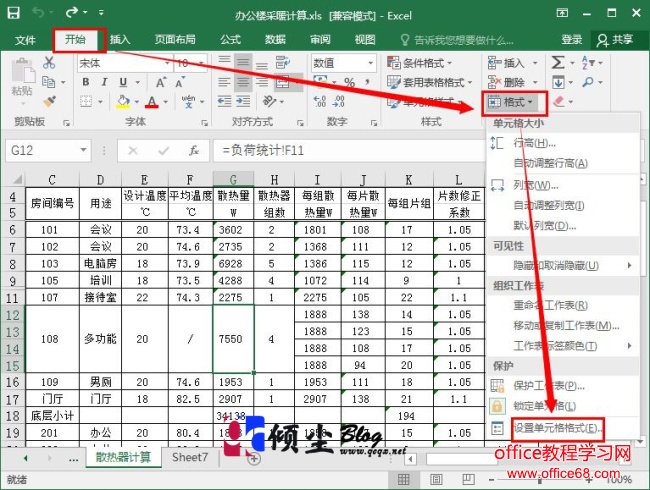650x490 pixels.
Task: Open the 文件 tab
Action: tap(25, 40)
